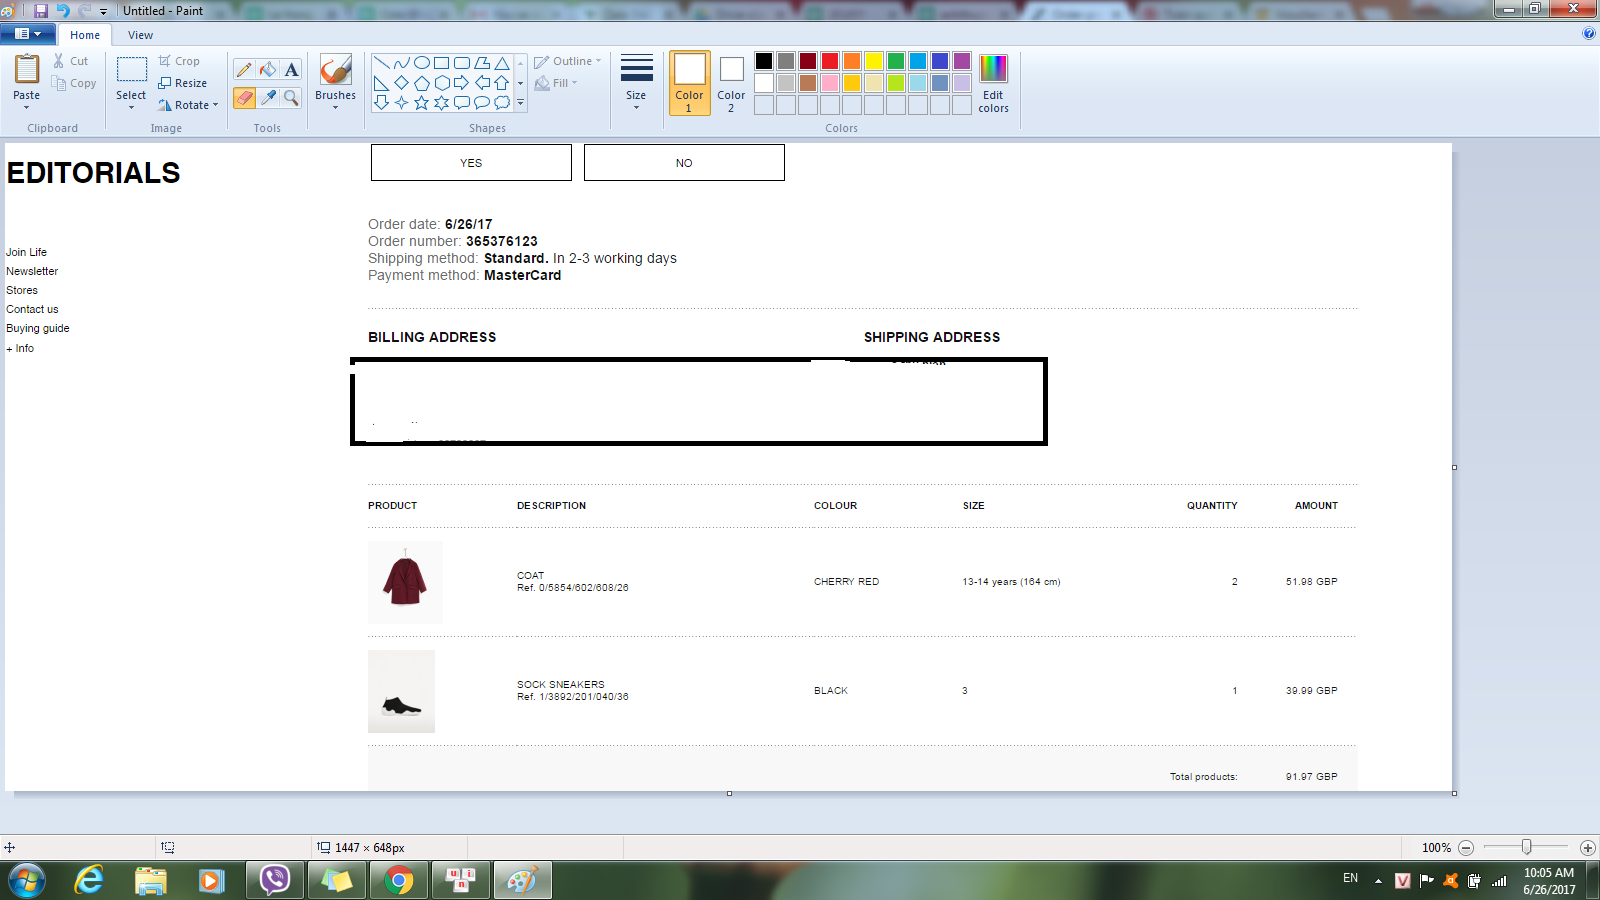Pick the Fill with color bucket tool
The height and width of the screenshot is (900, 1600).
pos(268,70)
